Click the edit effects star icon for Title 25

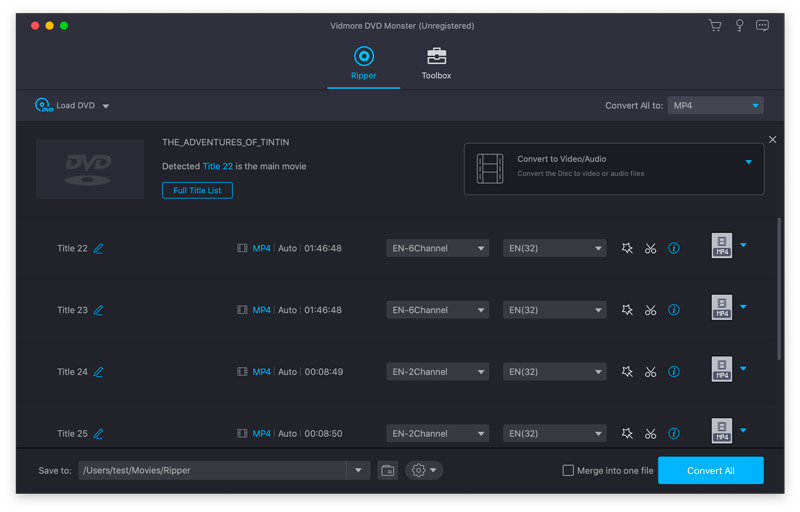click(x=627, y=433)
